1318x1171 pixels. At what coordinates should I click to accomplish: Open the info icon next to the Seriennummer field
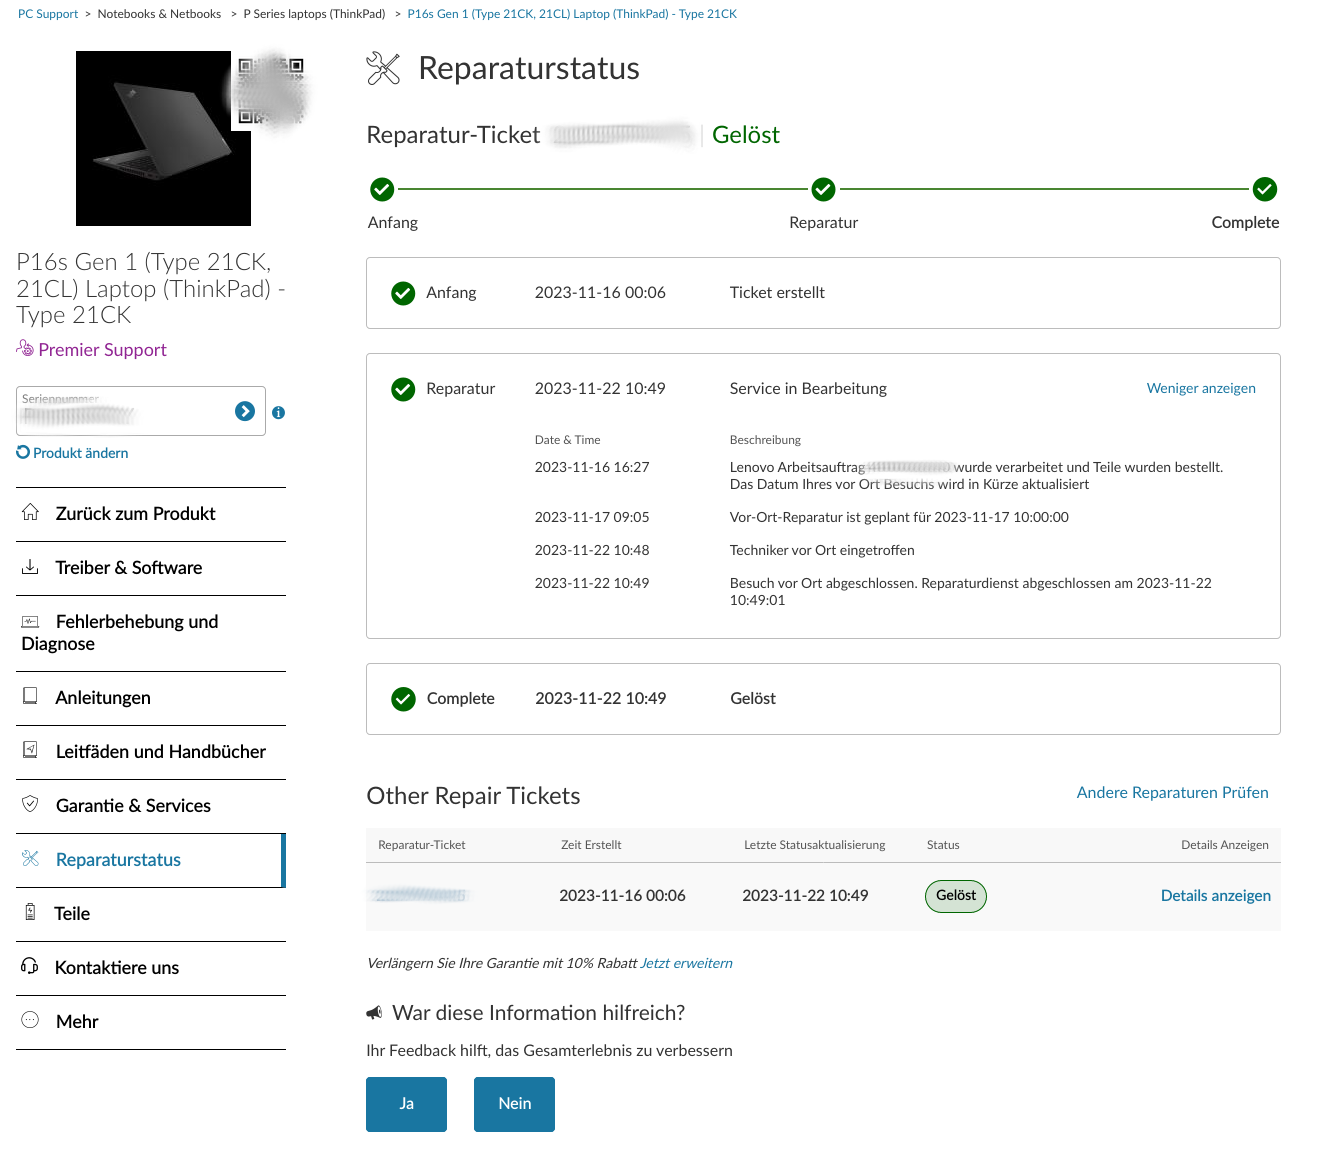tap(278, 412)
